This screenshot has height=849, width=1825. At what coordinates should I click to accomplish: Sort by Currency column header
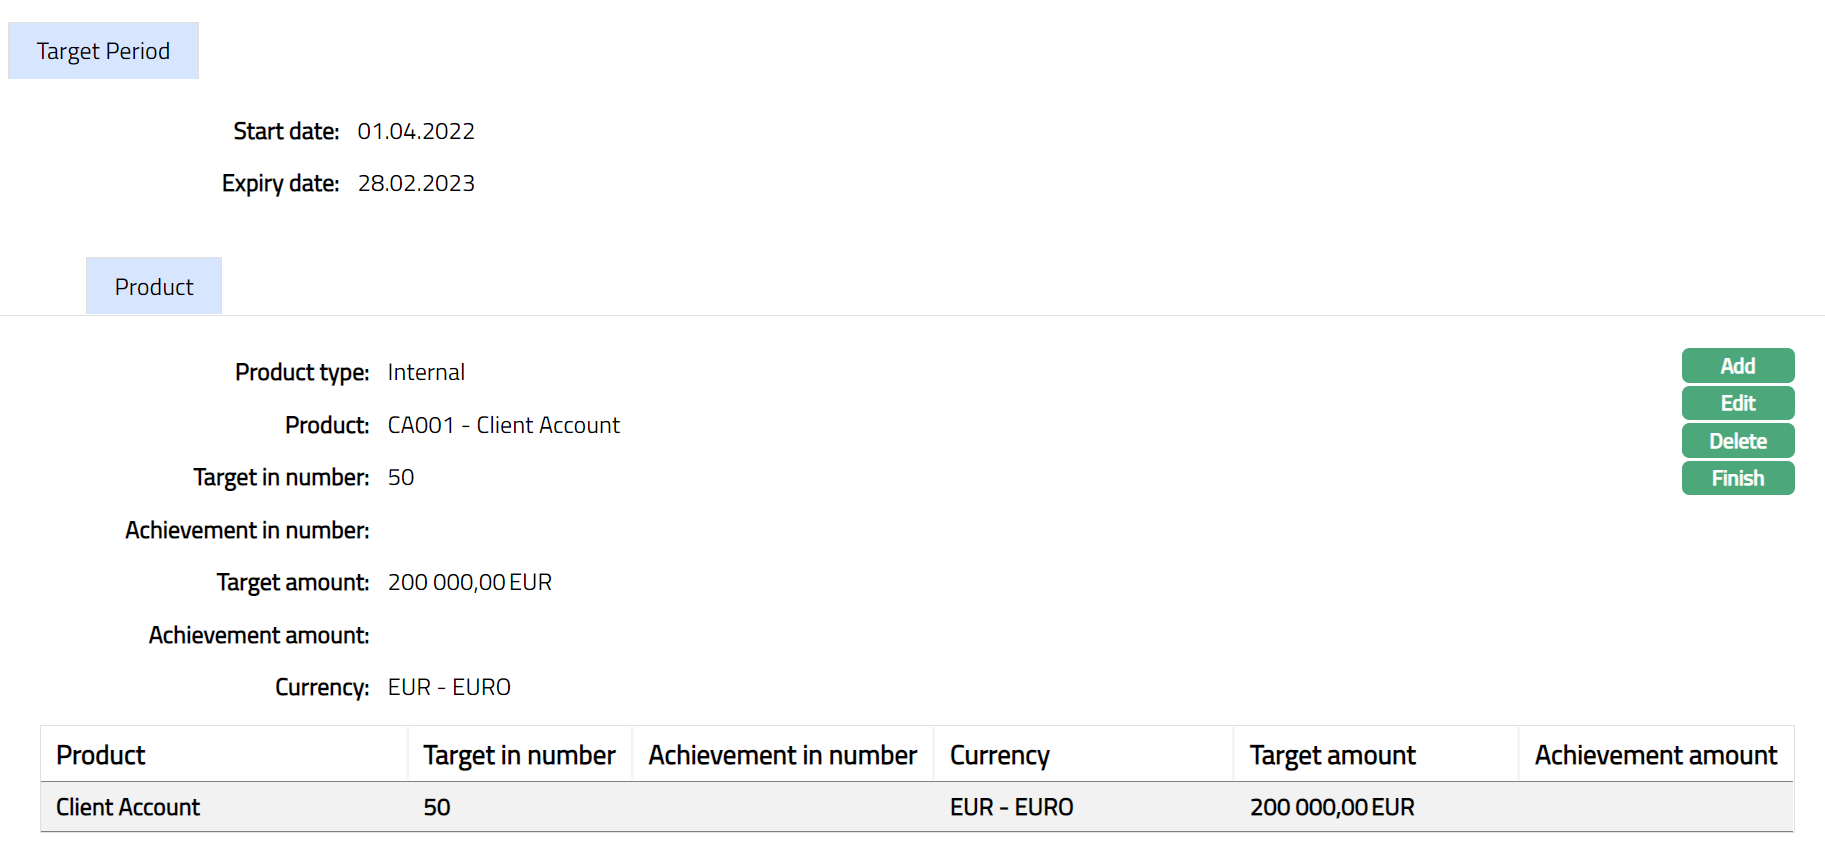(x=999, y=755)
